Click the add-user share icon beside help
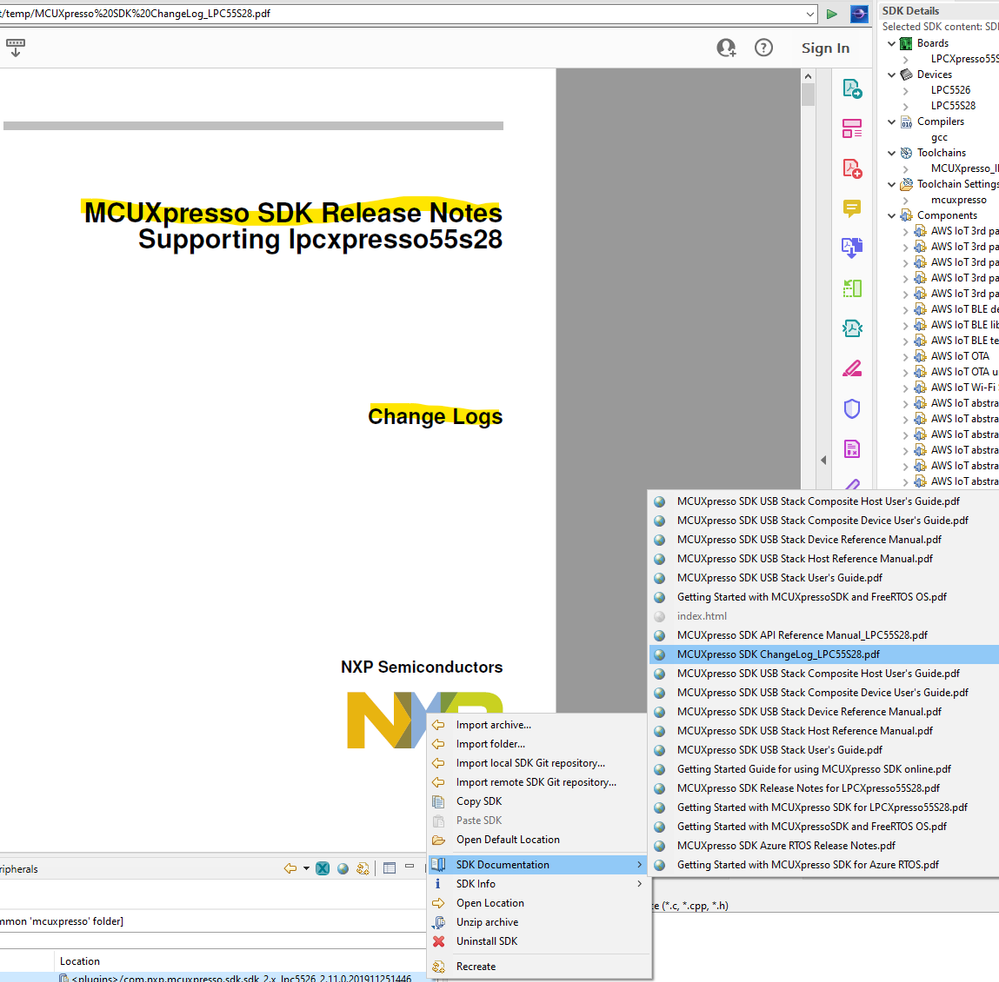999x982 pixels. [x=726, y=48]
